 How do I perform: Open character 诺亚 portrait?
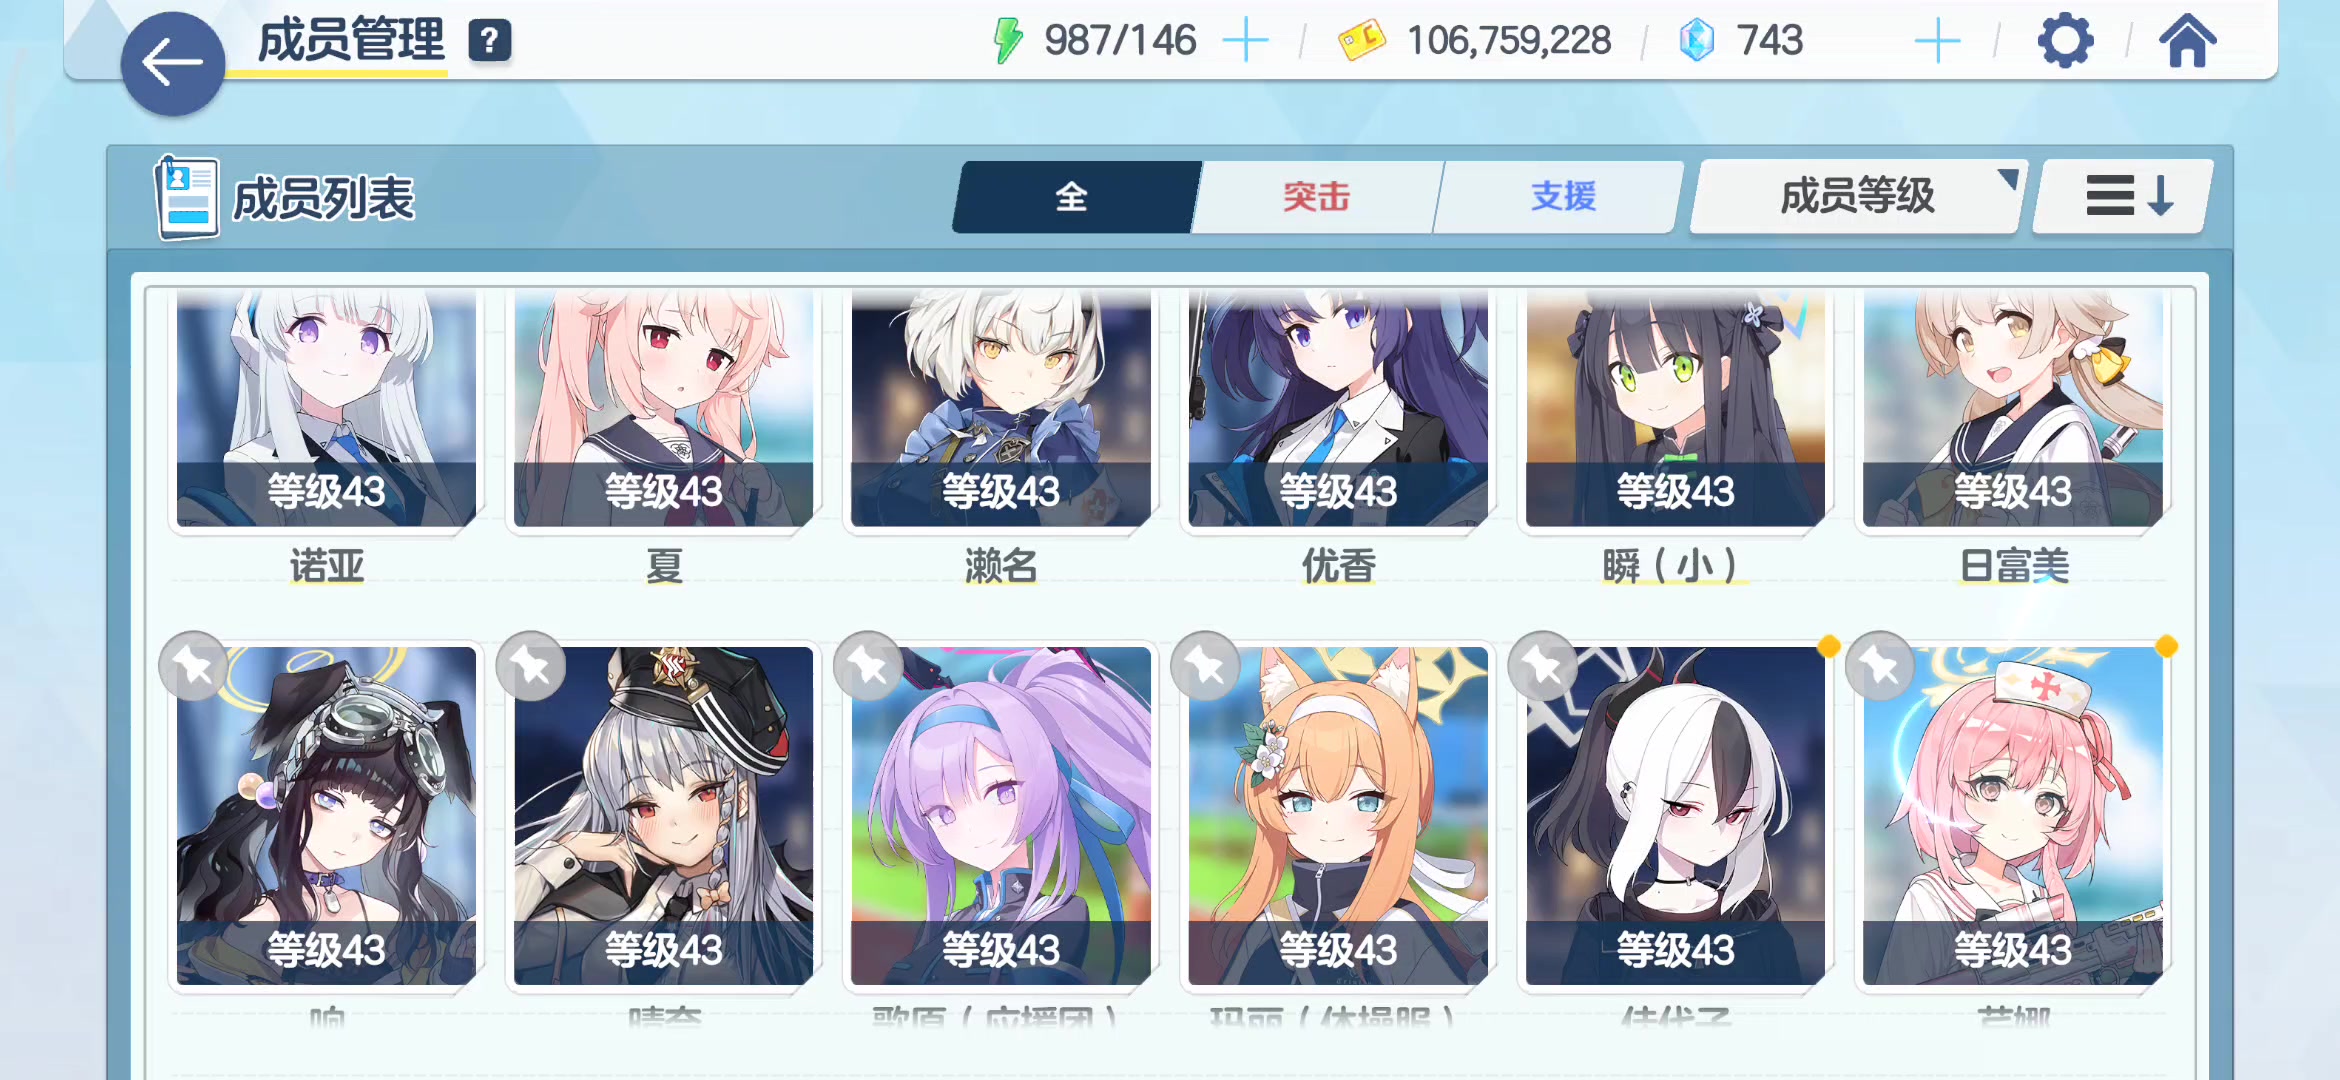[x=326, y=409]
